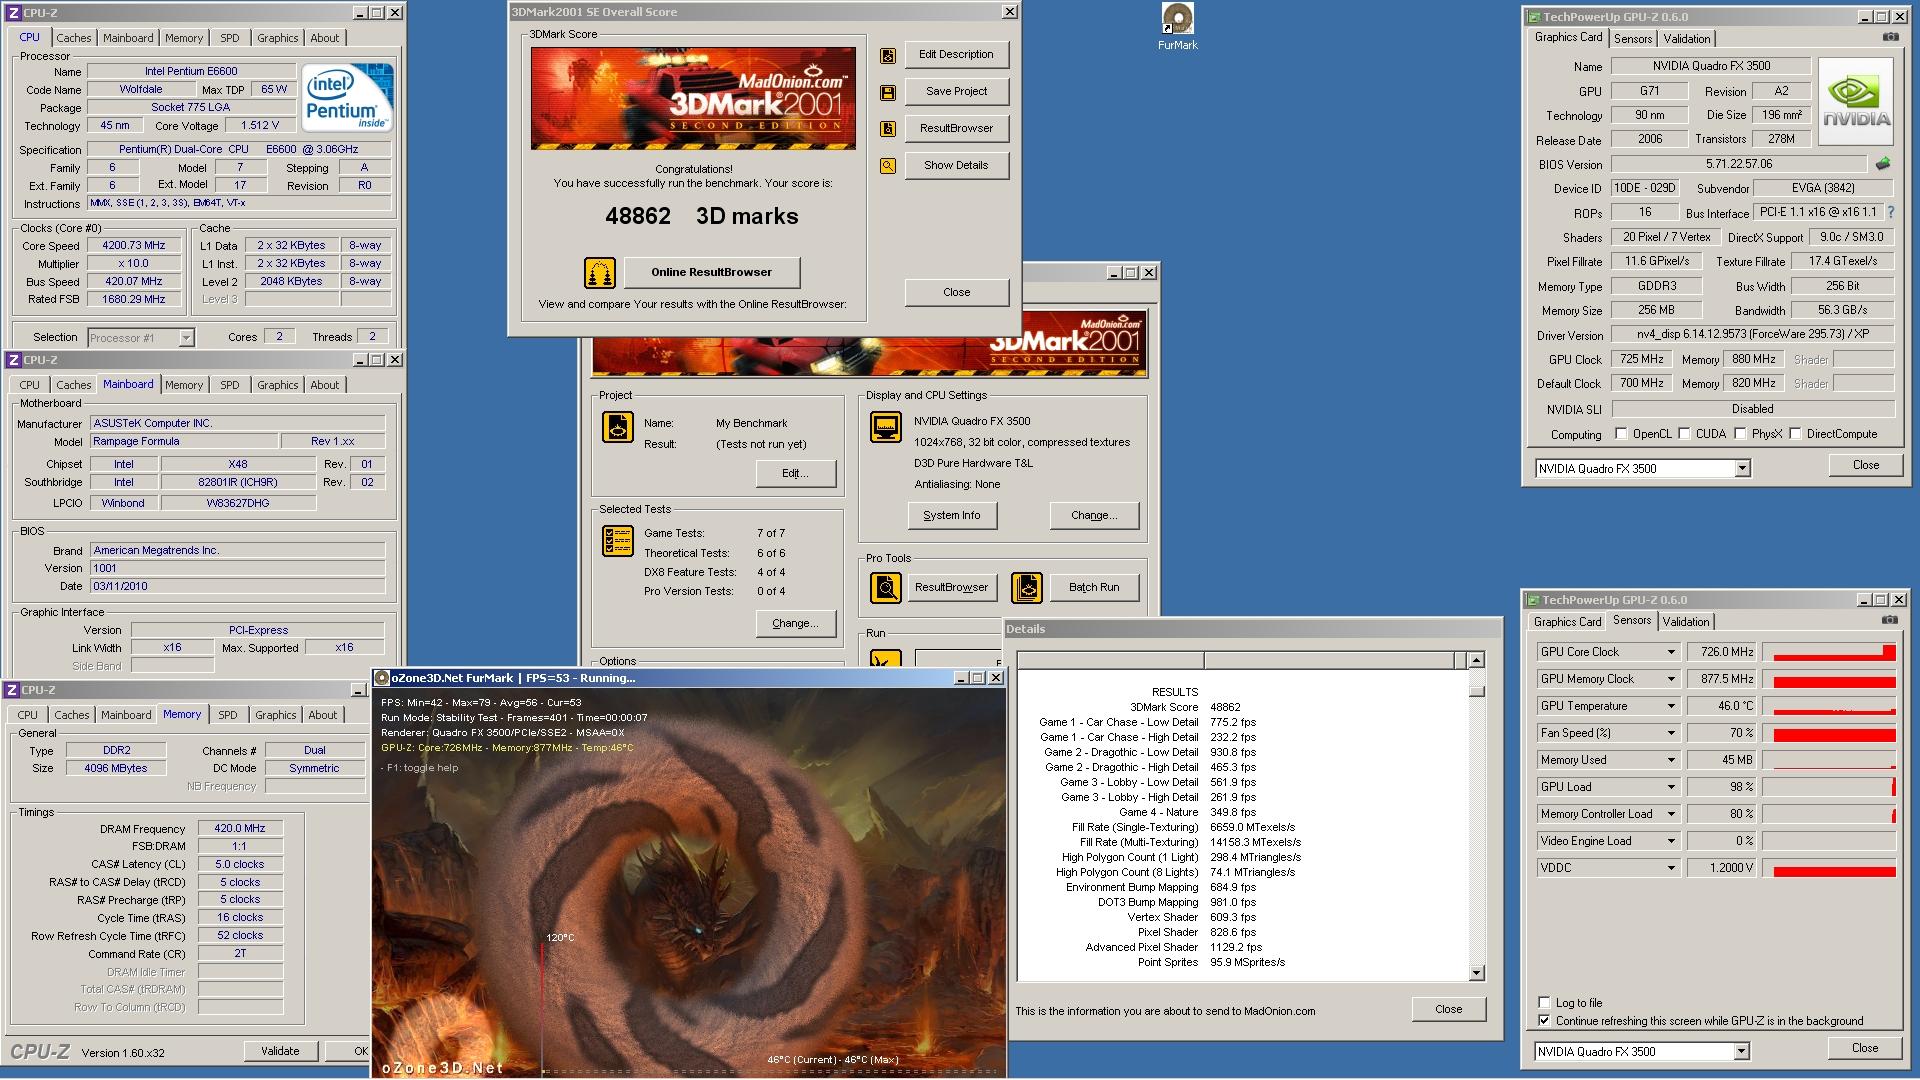
Task: Click the GPU-Z camera icon in Sensors window
Action: (1889, 621)
